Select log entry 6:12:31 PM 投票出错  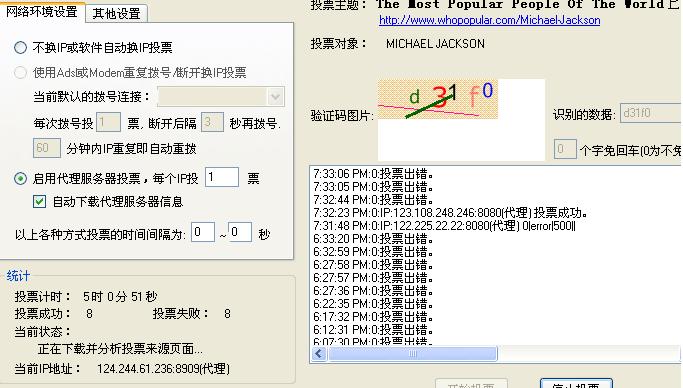click(373, 330)
